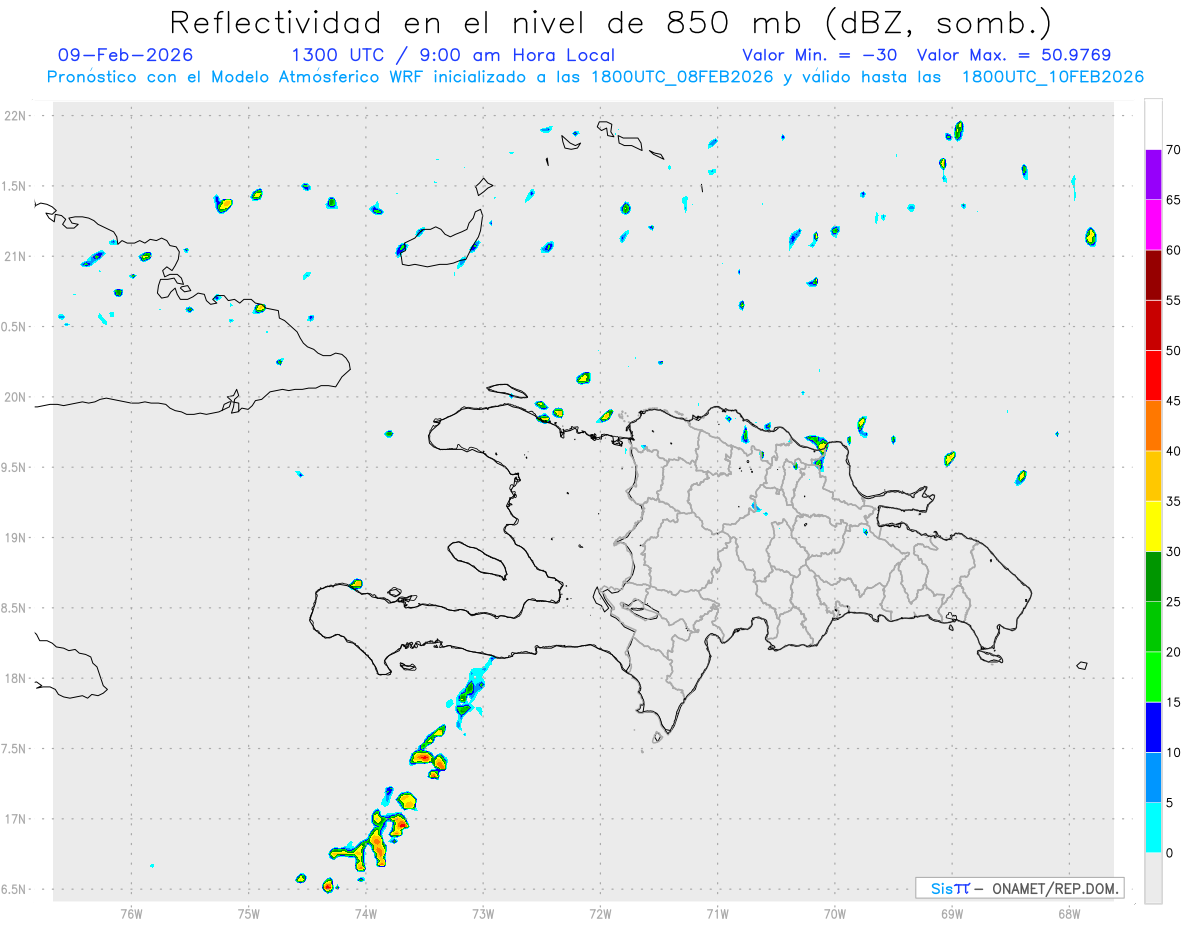The image size is (1200, 927).
Task: Click the legend scale value '20'
Action: [1173, 652]
